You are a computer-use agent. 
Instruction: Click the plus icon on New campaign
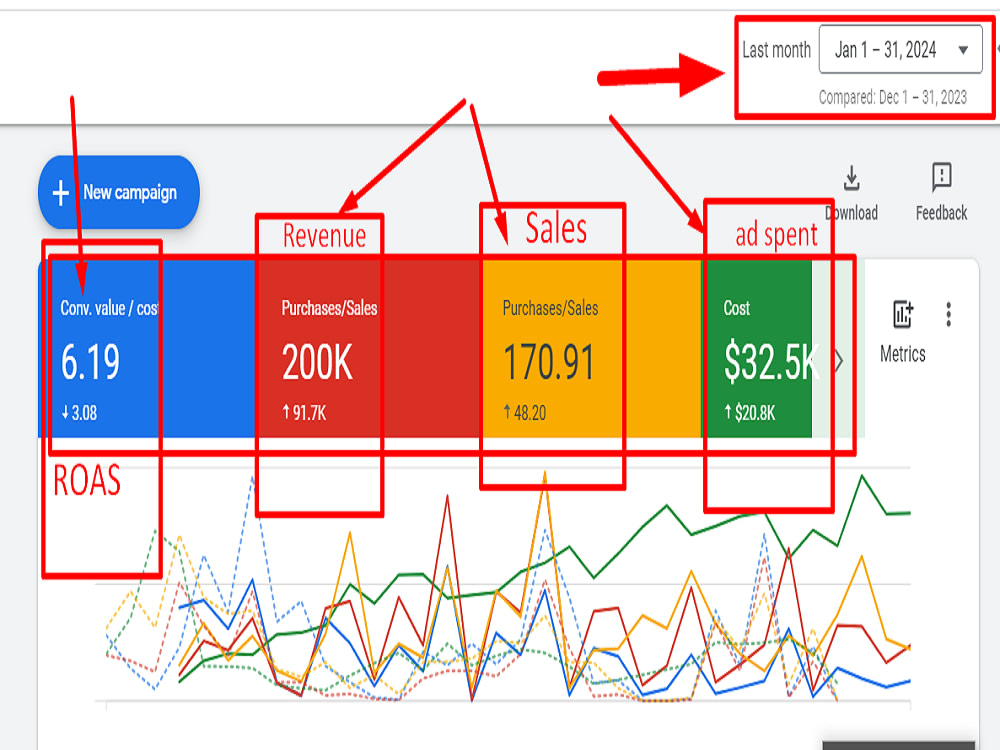pos(61,193)
